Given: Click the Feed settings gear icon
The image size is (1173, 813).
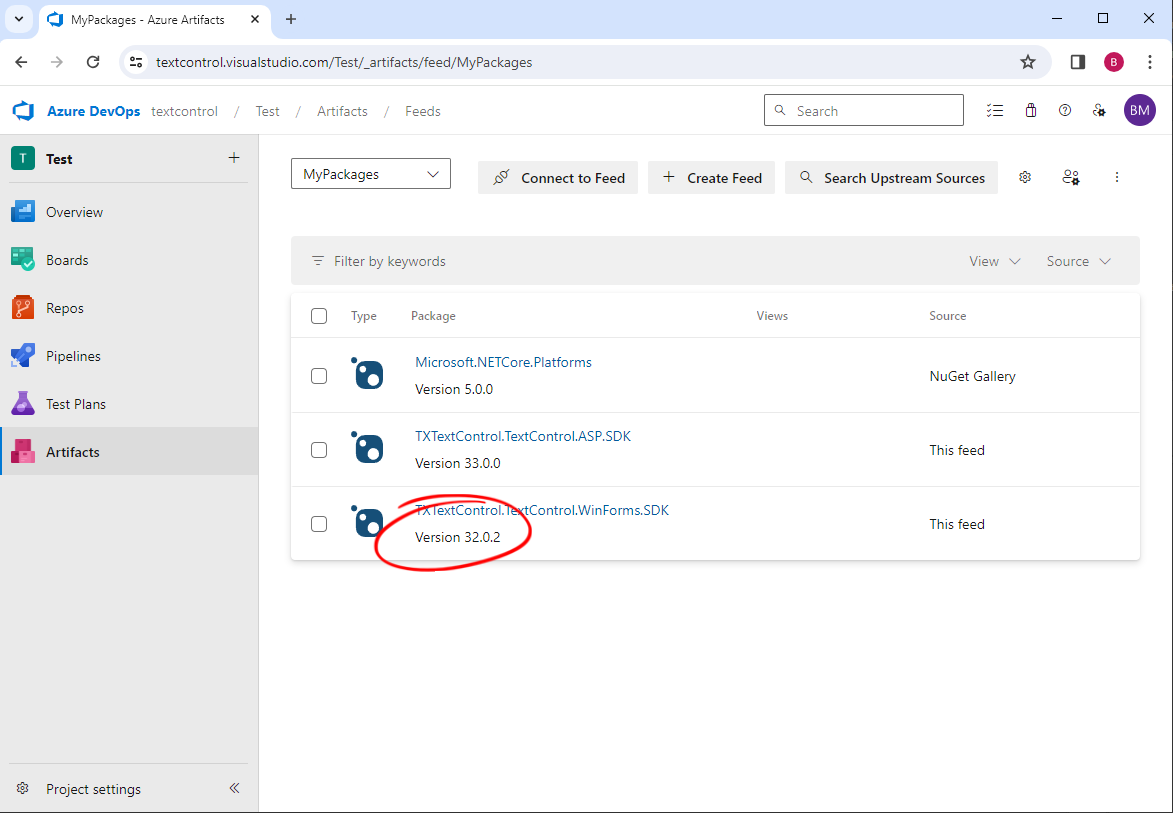Looking at the screenshot, I should 1025,177.
